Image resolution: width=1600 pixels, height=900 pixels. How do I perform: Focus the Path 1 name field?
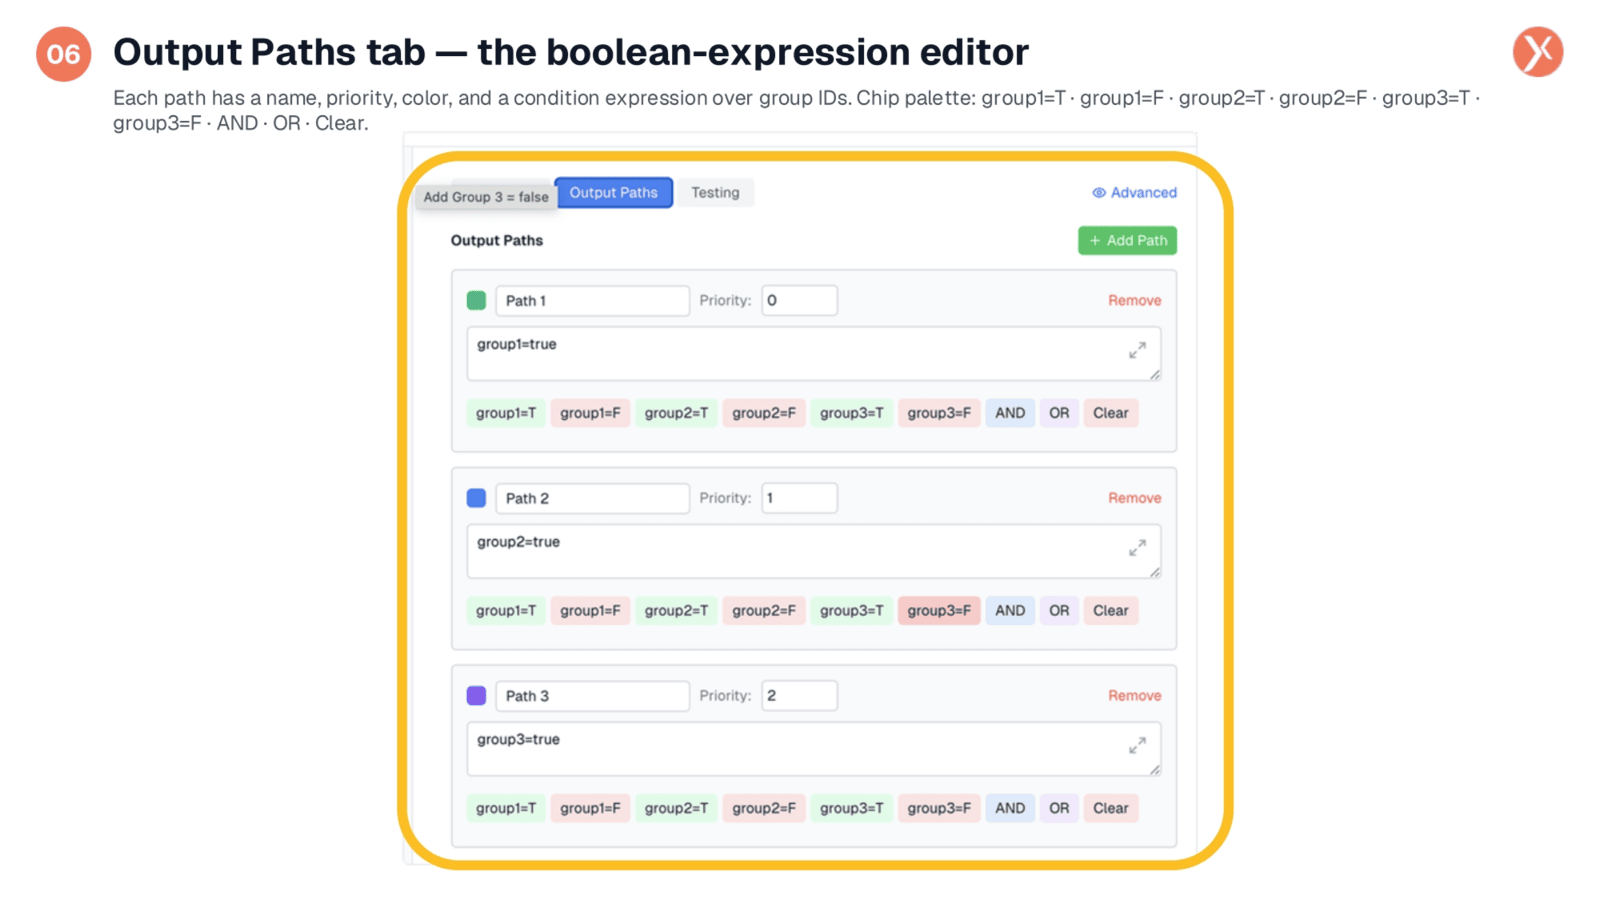tap(592, 300)
